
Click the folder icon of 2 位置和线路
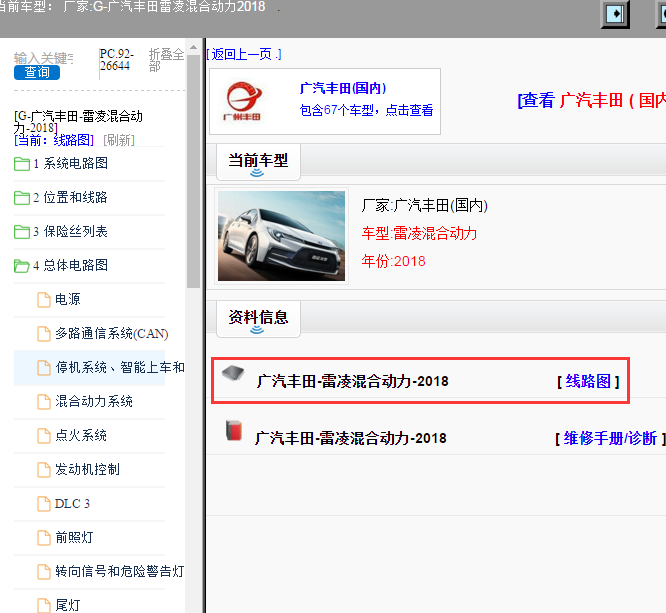[22, 198]
